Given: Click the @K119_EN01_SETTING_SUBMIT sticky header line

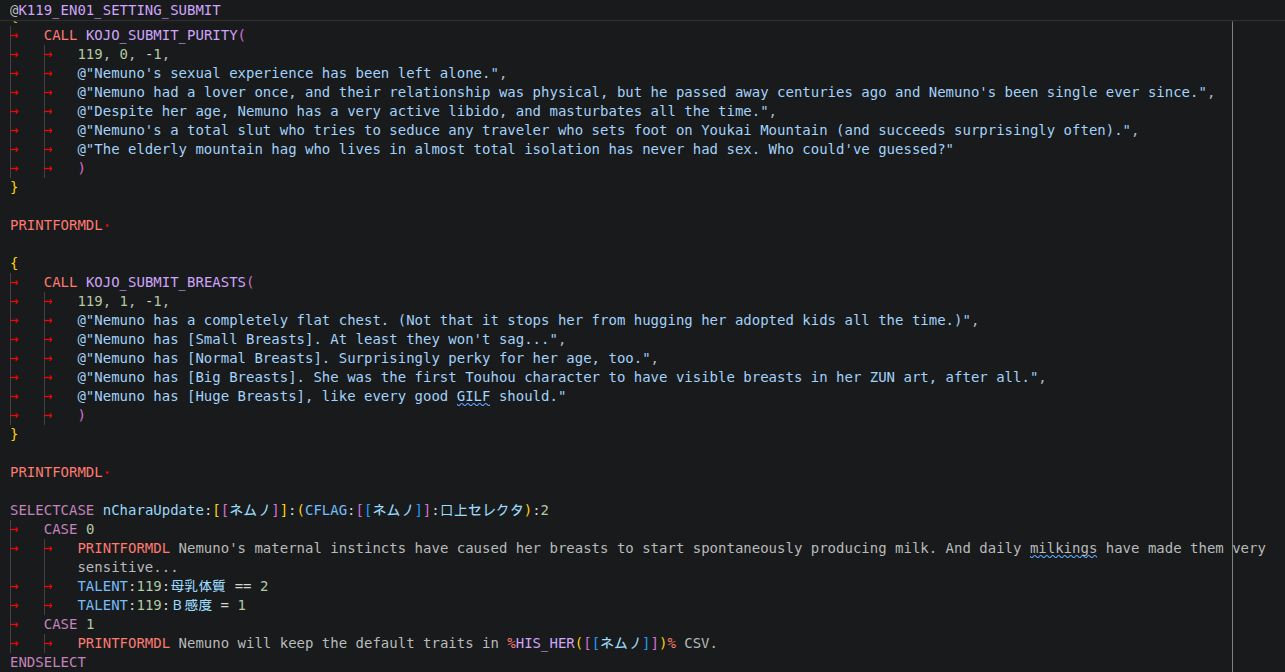Looking at the screenshot, I should point(115,10).
